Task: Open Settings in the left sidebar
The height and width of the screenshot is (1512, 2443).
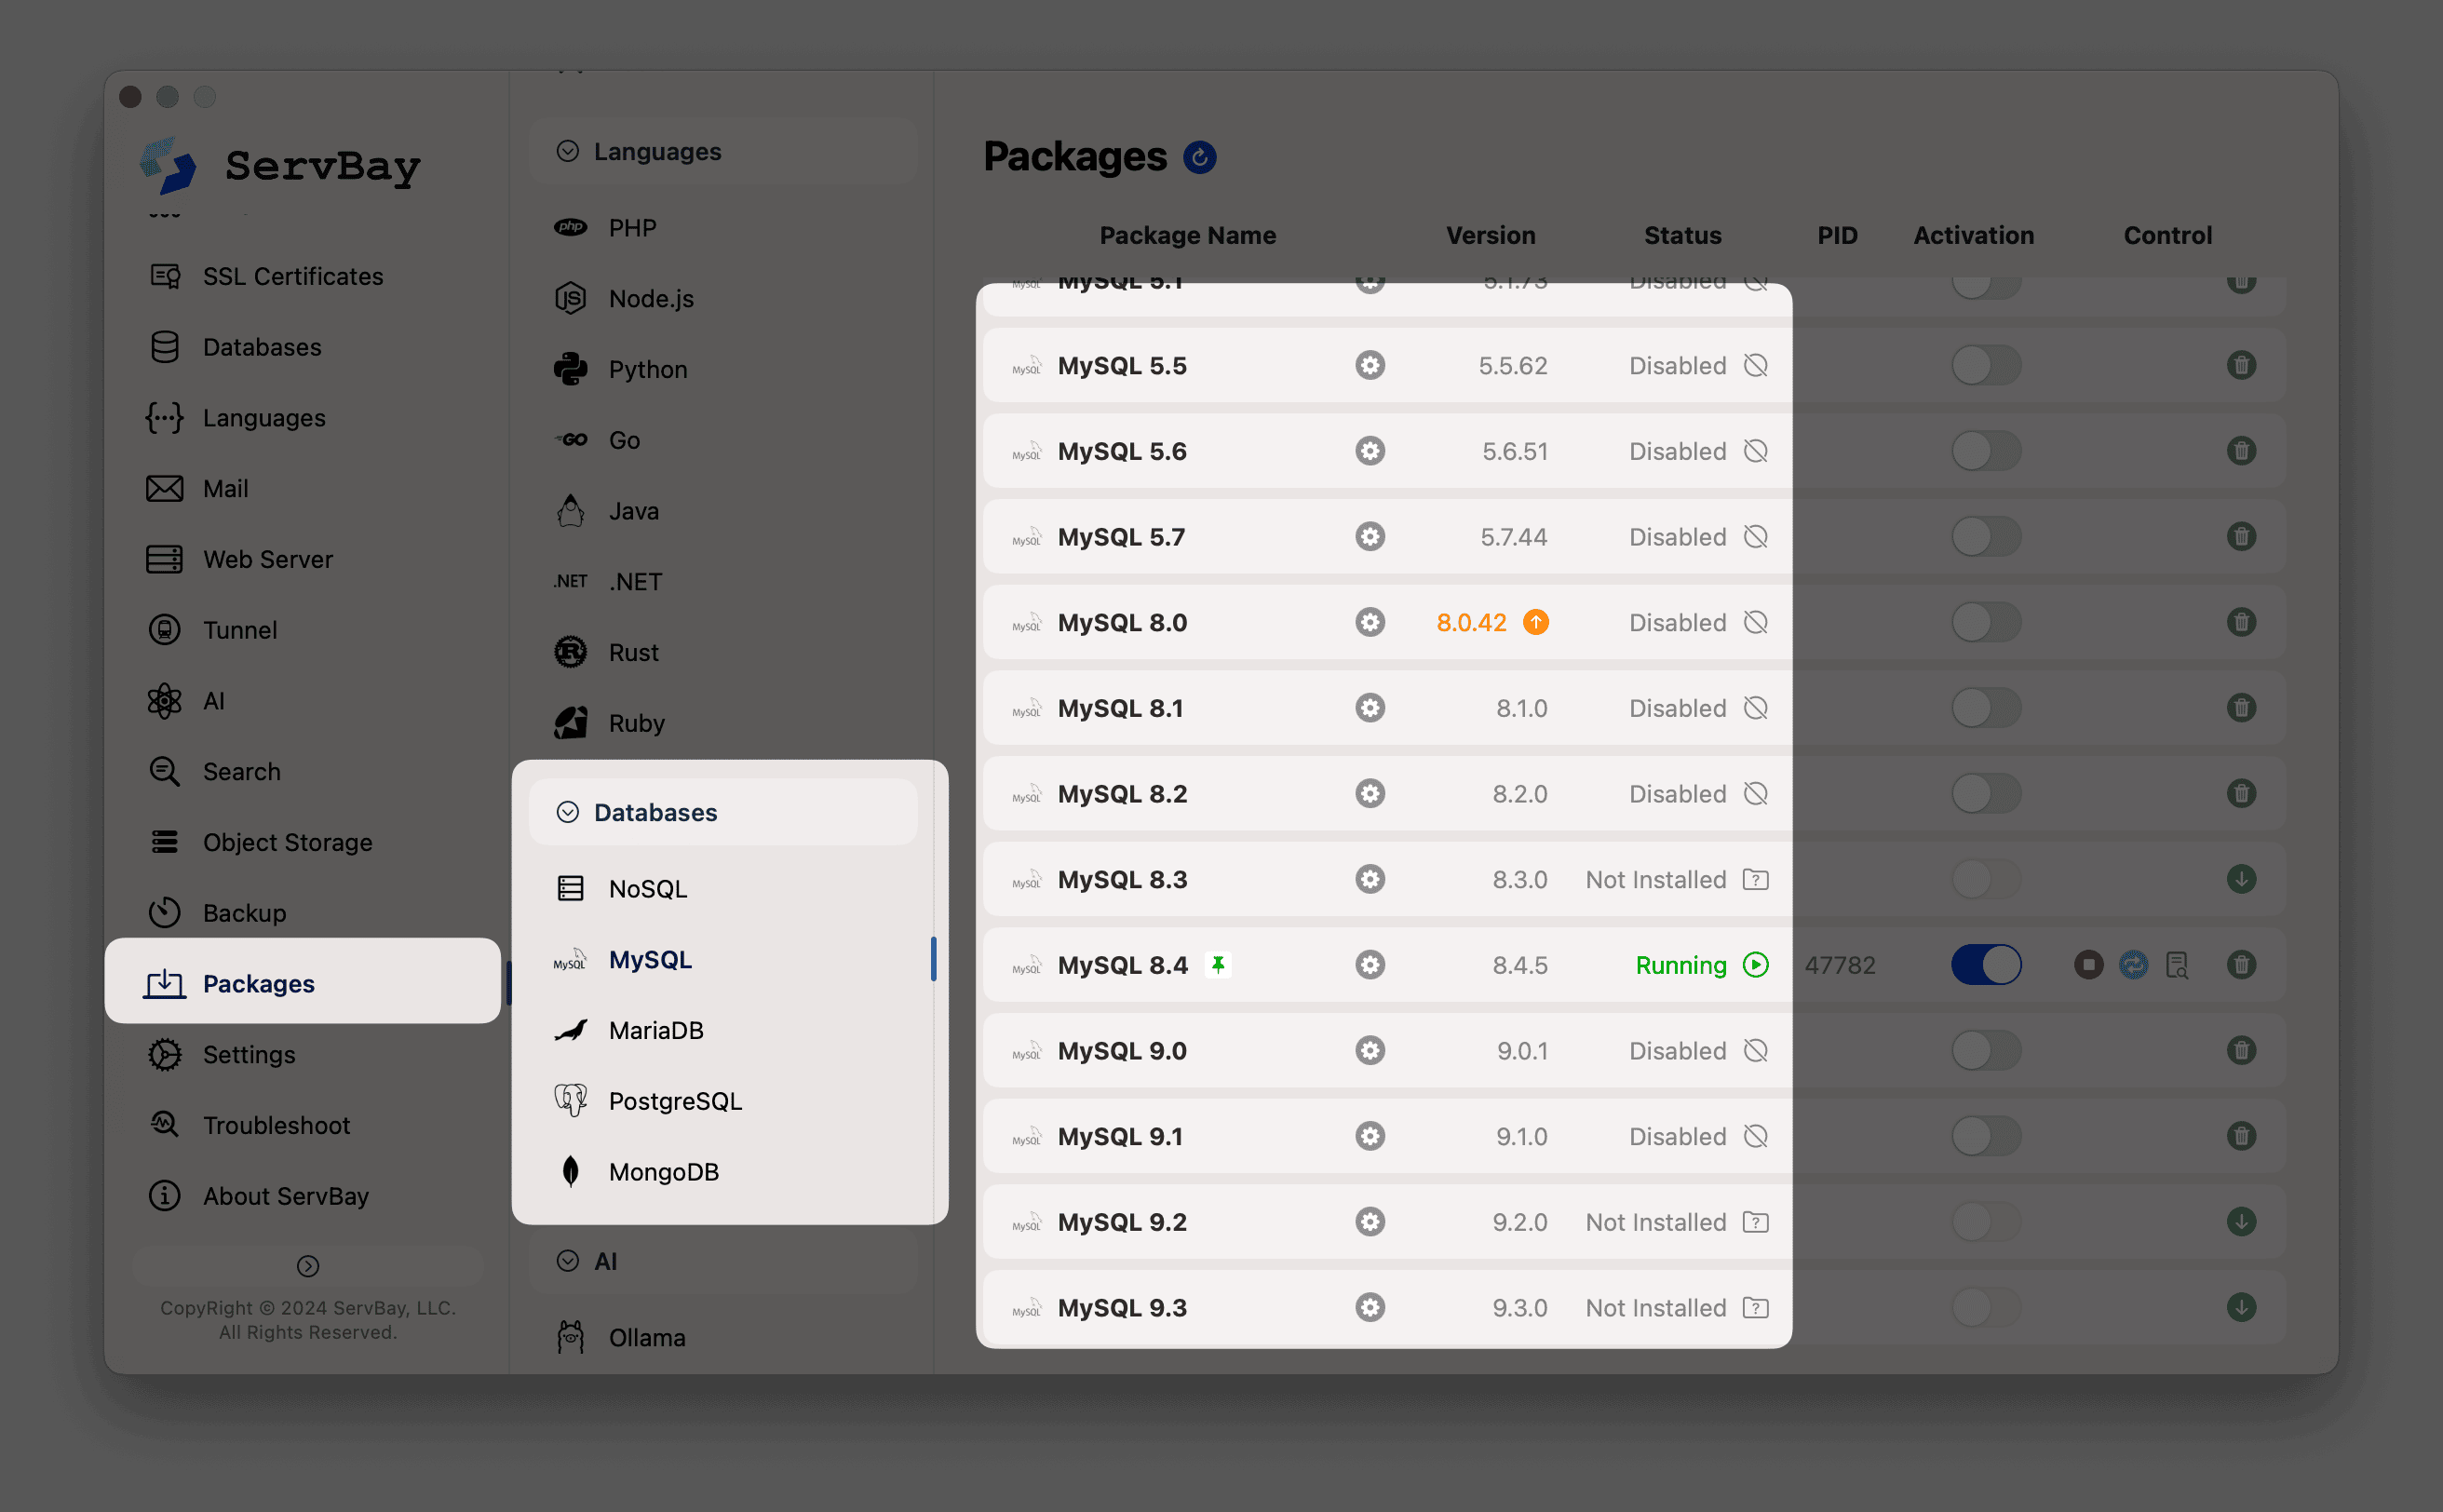Action: (249, 1054)
